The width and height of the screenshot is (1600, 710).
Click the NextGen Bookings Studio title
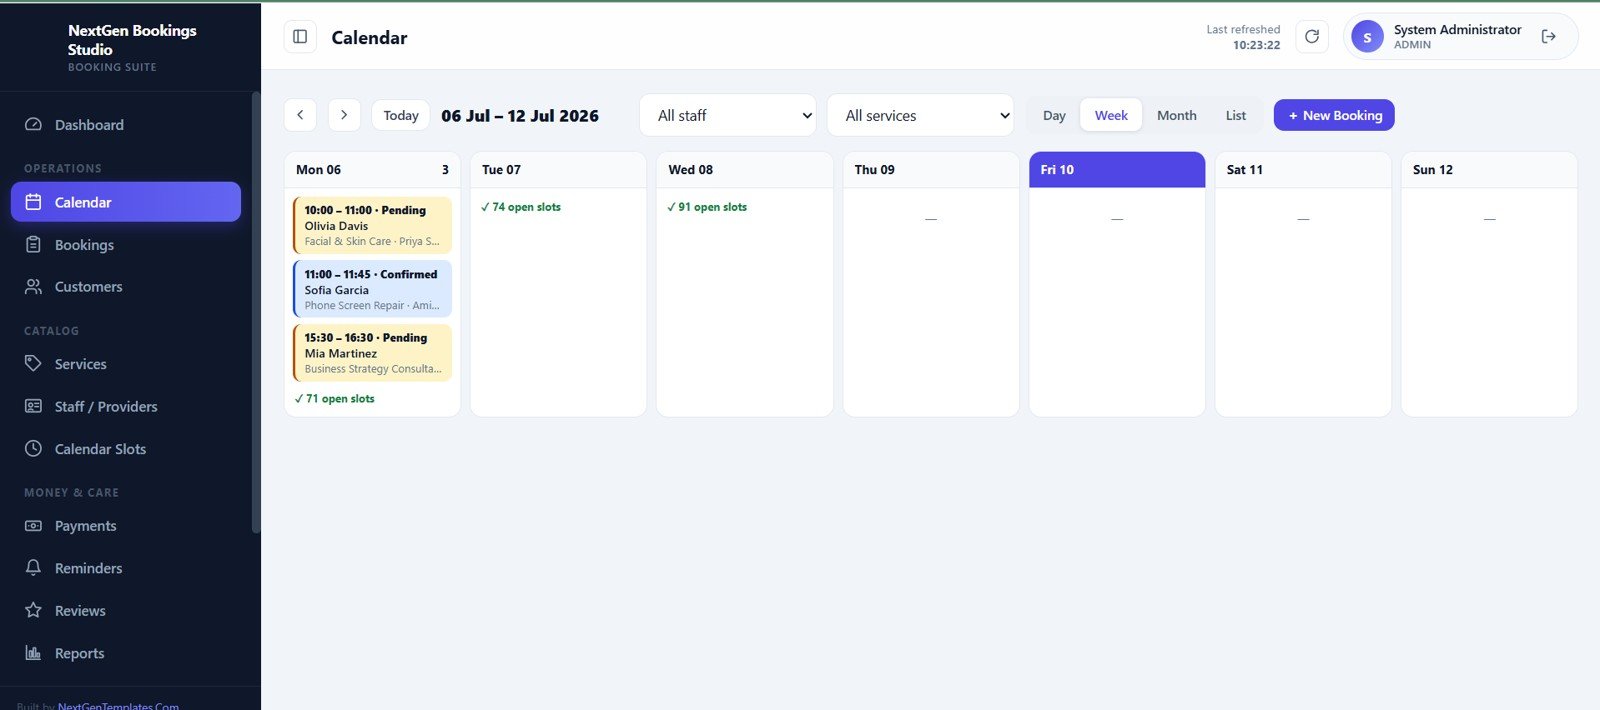(x=132, y=40)
